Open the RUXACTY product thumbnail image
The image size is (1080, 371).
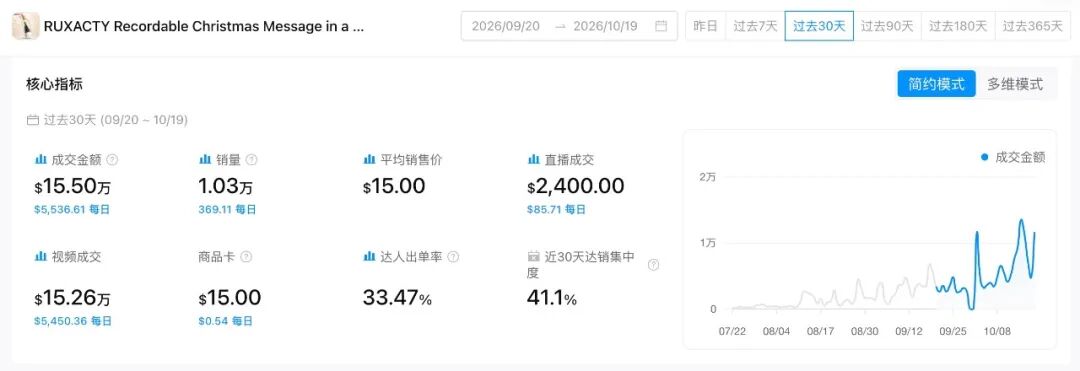[25, 26]
